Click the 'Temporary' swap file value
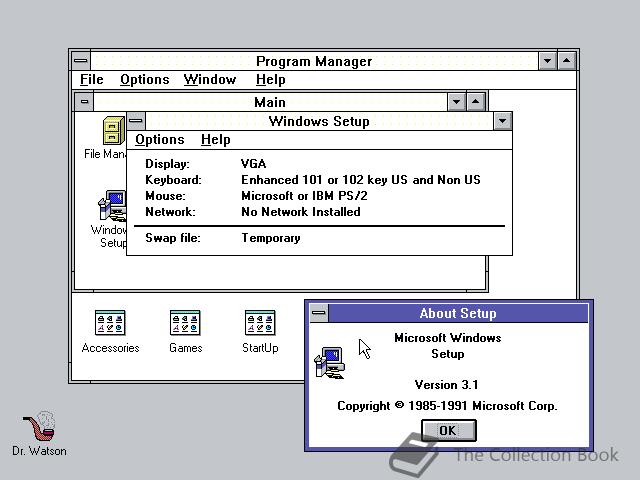Image resolution: width=640 pixels, height=480 pixels. tap(271, 238)
